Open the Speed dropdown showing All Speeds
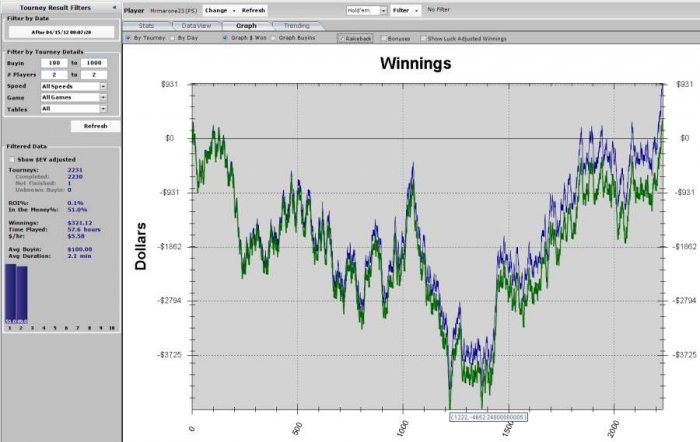The image size is (700, 442). tap(74, 86)
